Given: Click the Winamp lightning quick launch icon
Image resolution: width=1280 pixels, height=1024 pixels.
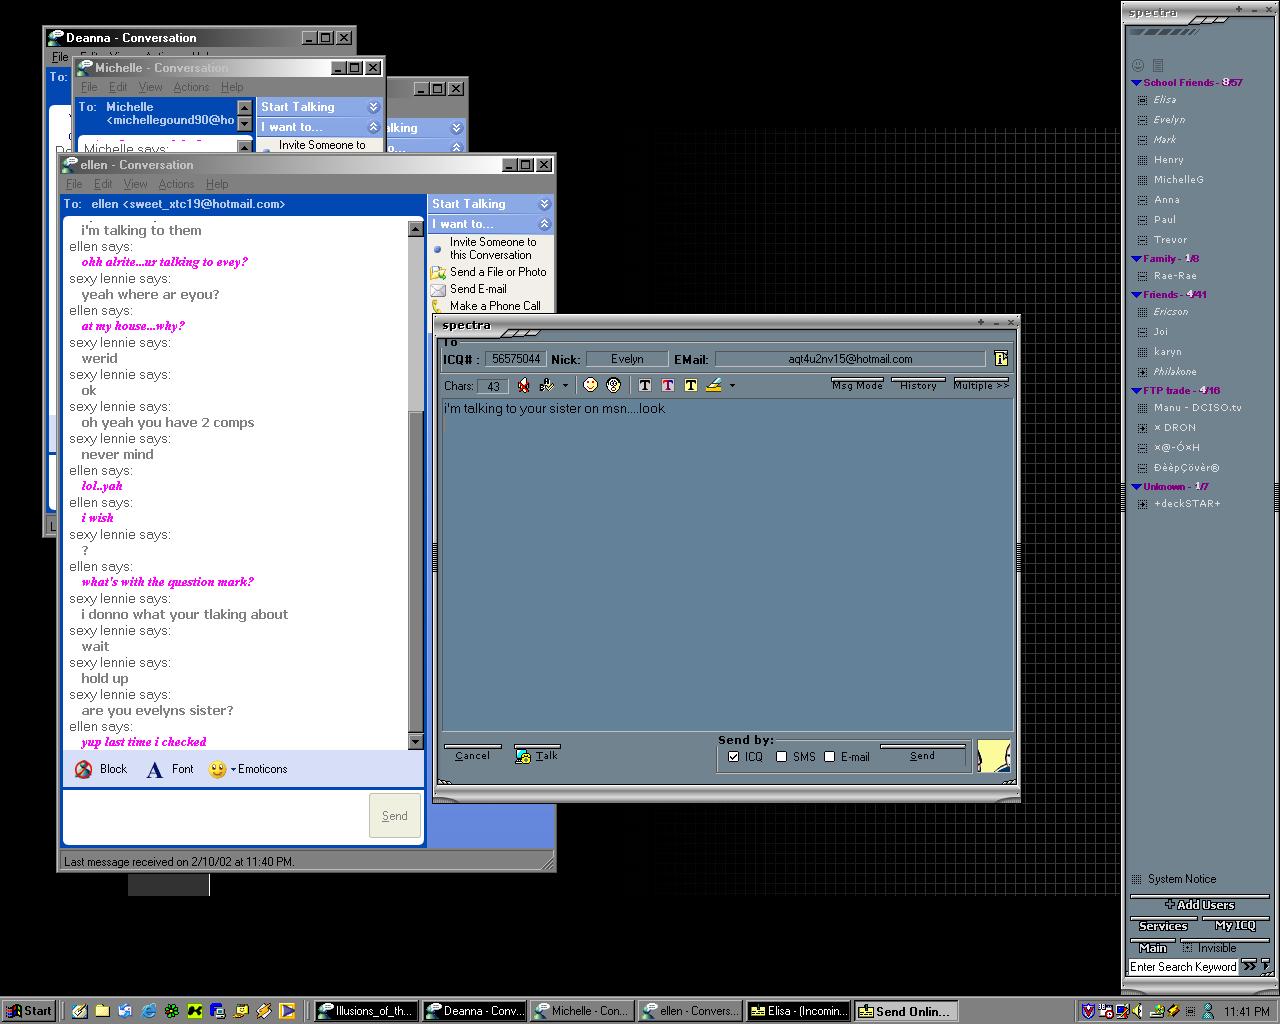Looking at the screenshot, I should 263,1011.
